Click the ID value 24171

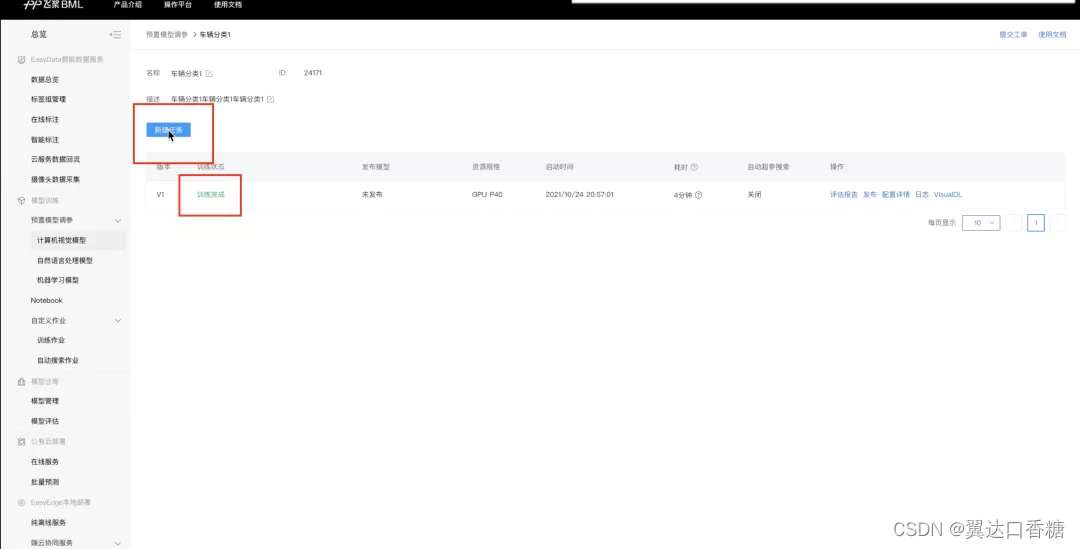313,73
